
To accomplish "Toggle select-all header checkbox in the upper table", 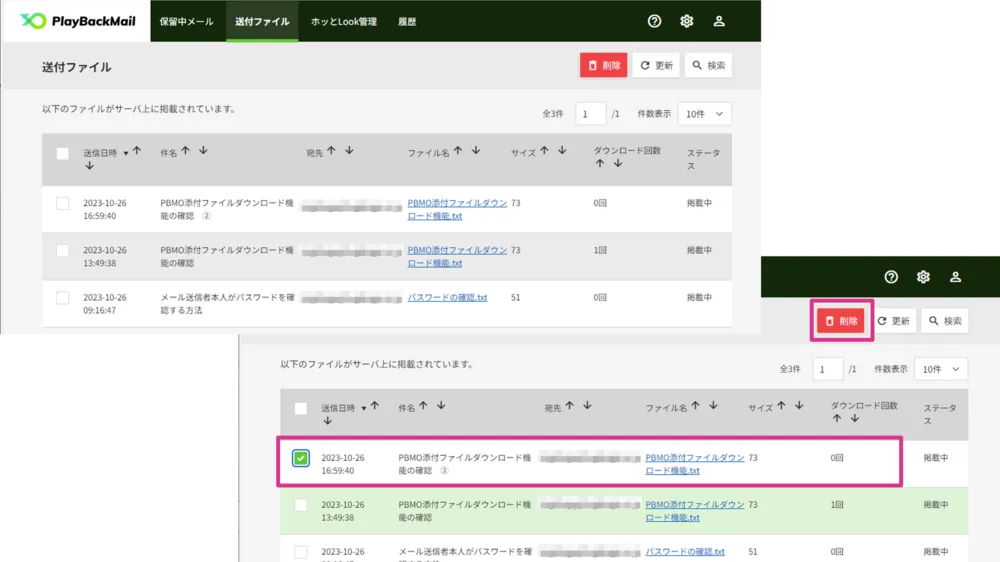I will (62, 153).
